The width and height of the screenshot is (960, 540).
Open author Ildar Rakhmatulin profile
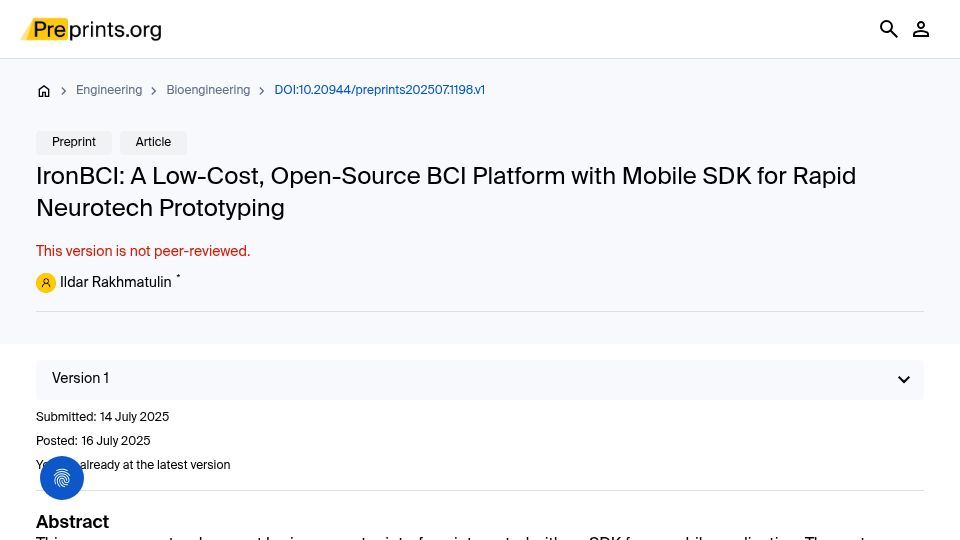(116, 282)
